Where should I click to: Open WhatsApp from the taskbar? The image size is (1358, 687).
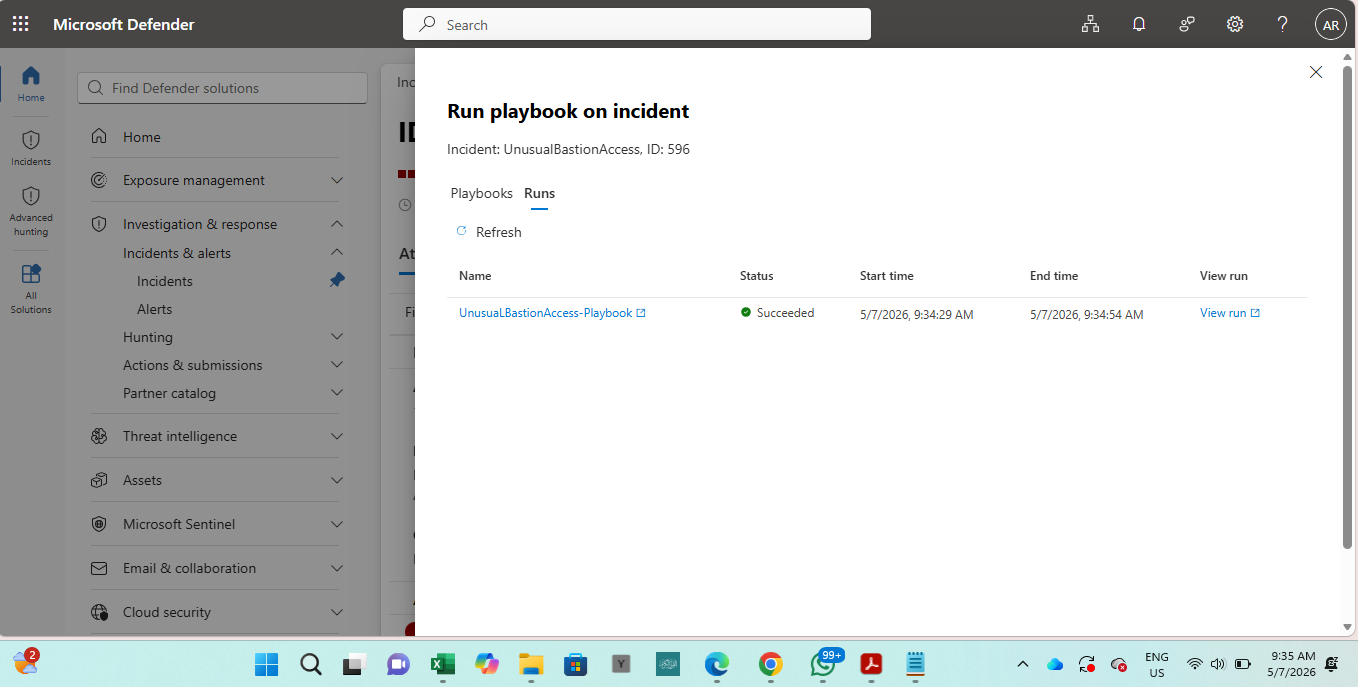(x=823, y=664)
